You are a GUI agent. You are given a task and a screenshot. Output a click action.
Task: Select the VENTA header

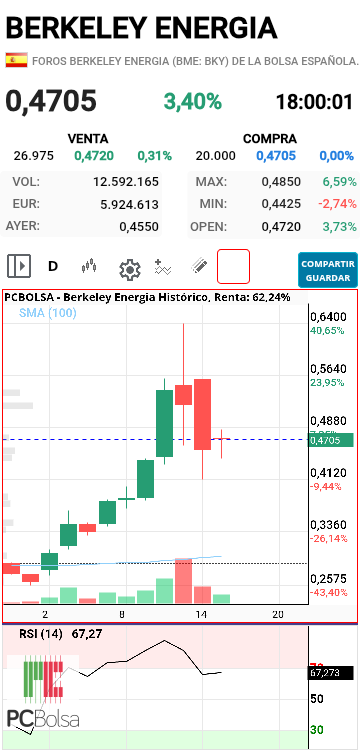tap(88, 139)
